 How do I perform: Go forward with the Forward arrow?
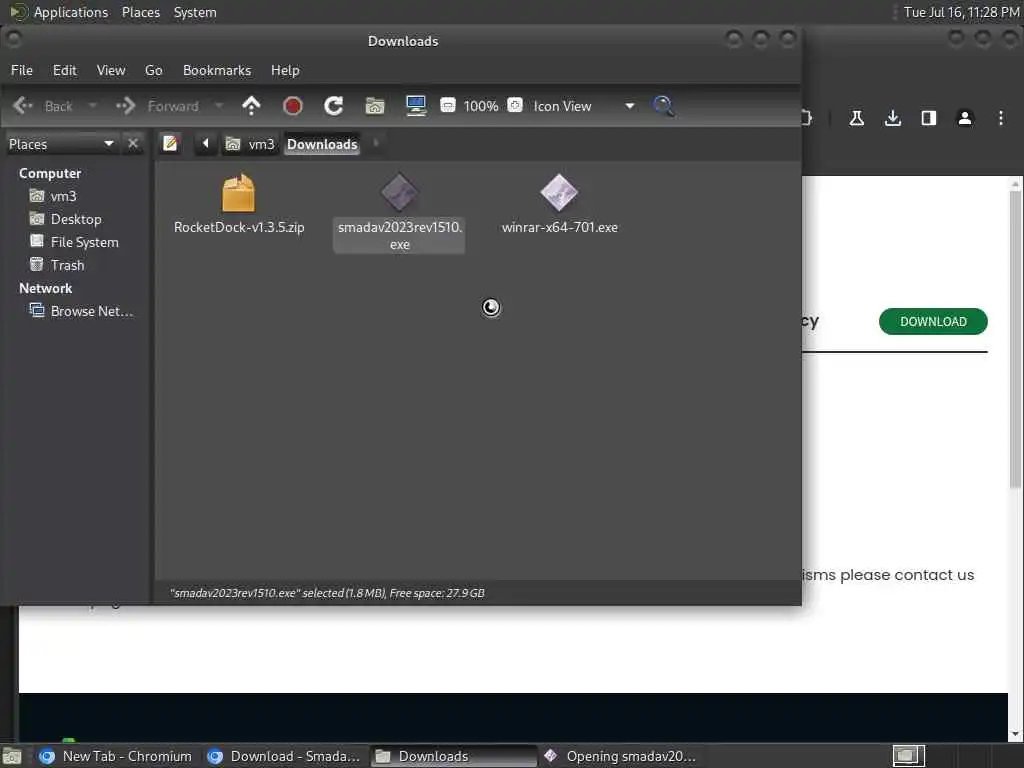point(157,106)
